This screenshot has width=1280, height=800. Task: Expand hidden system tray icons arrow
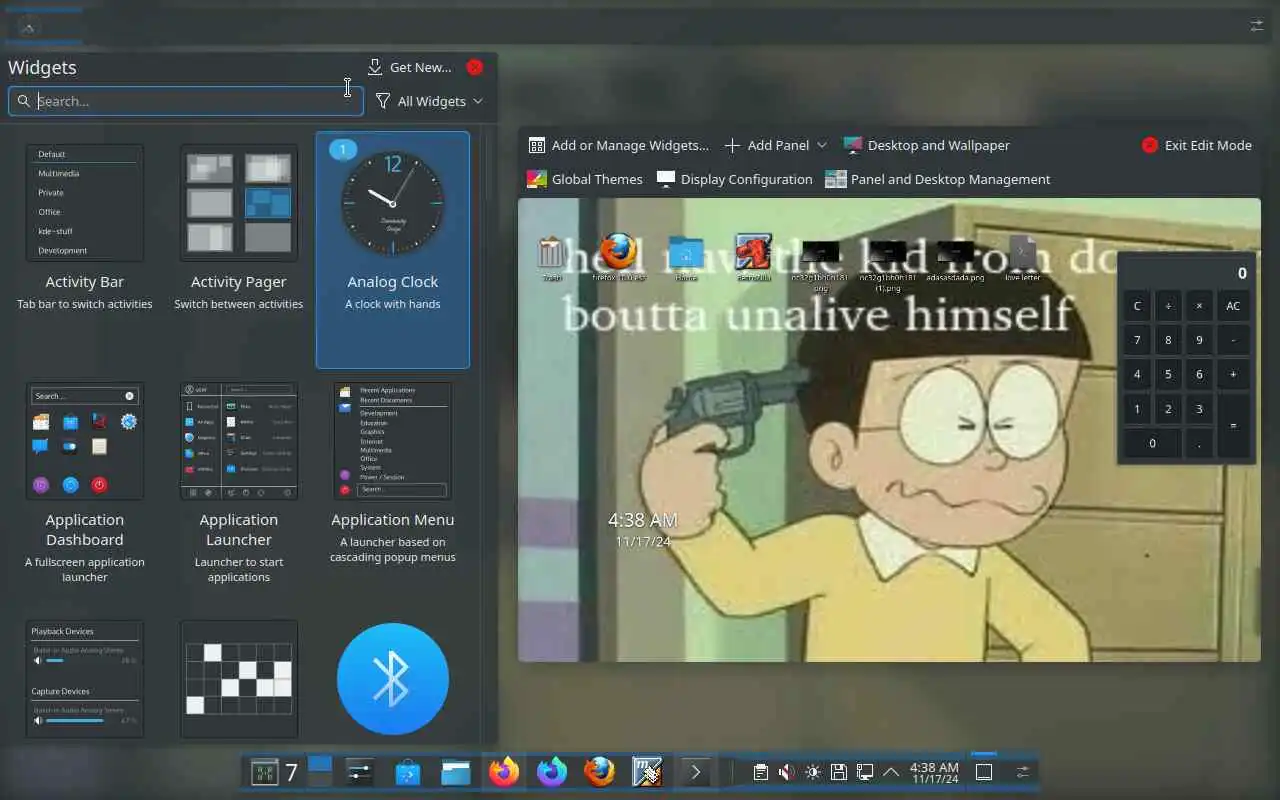point(891,772)
